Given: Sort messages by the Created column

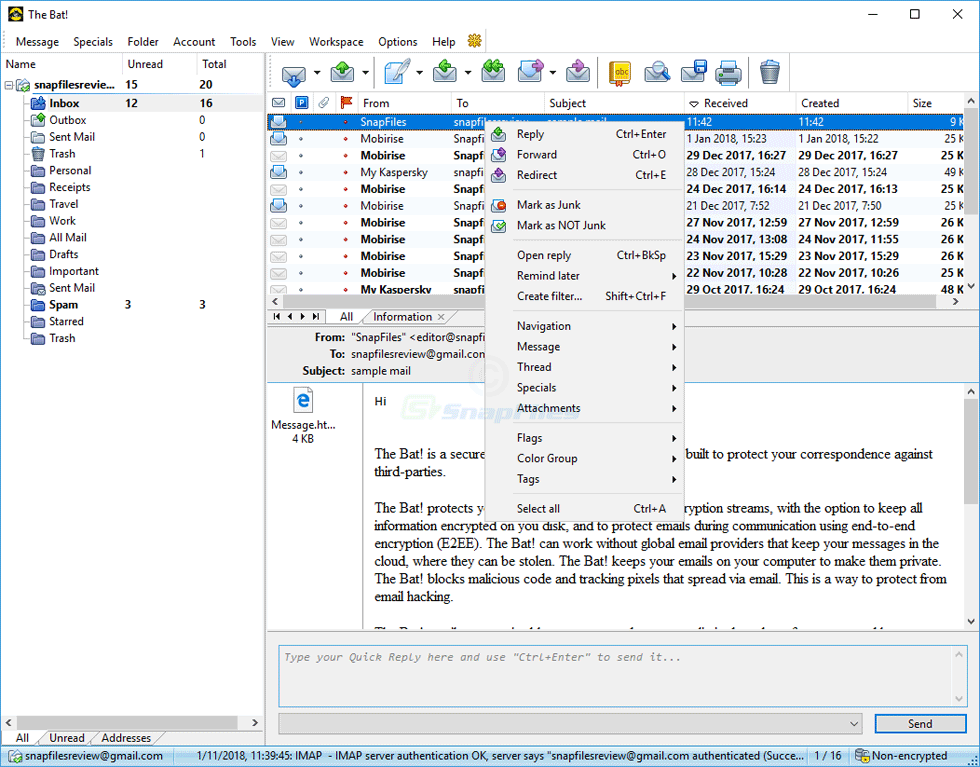Looking at the screenshot, I should click(851, 103).
